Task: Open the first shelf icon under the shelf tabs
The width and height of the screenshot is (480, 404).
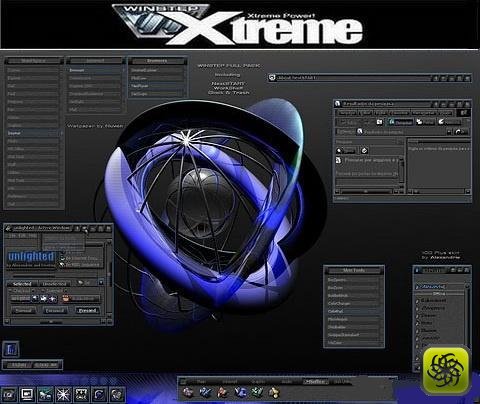Action: tap(189, 392)
